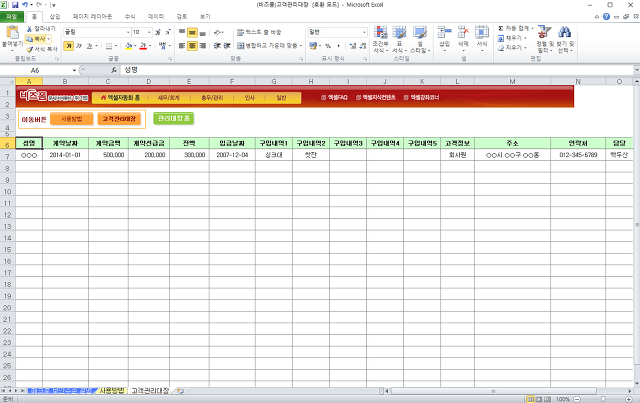Decrease font size with the shrink-font icon

(x=167, y=32)
